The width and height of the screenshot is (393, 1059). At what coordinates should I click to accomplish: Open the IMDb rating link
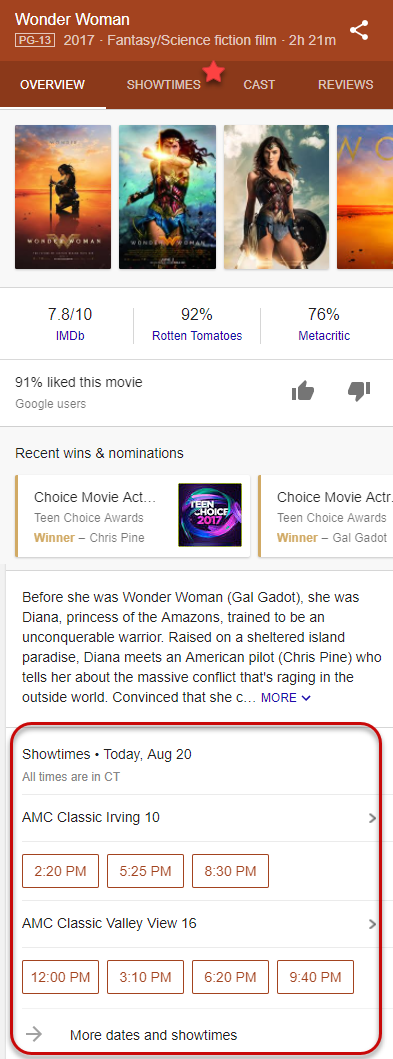tap(70, 336)
